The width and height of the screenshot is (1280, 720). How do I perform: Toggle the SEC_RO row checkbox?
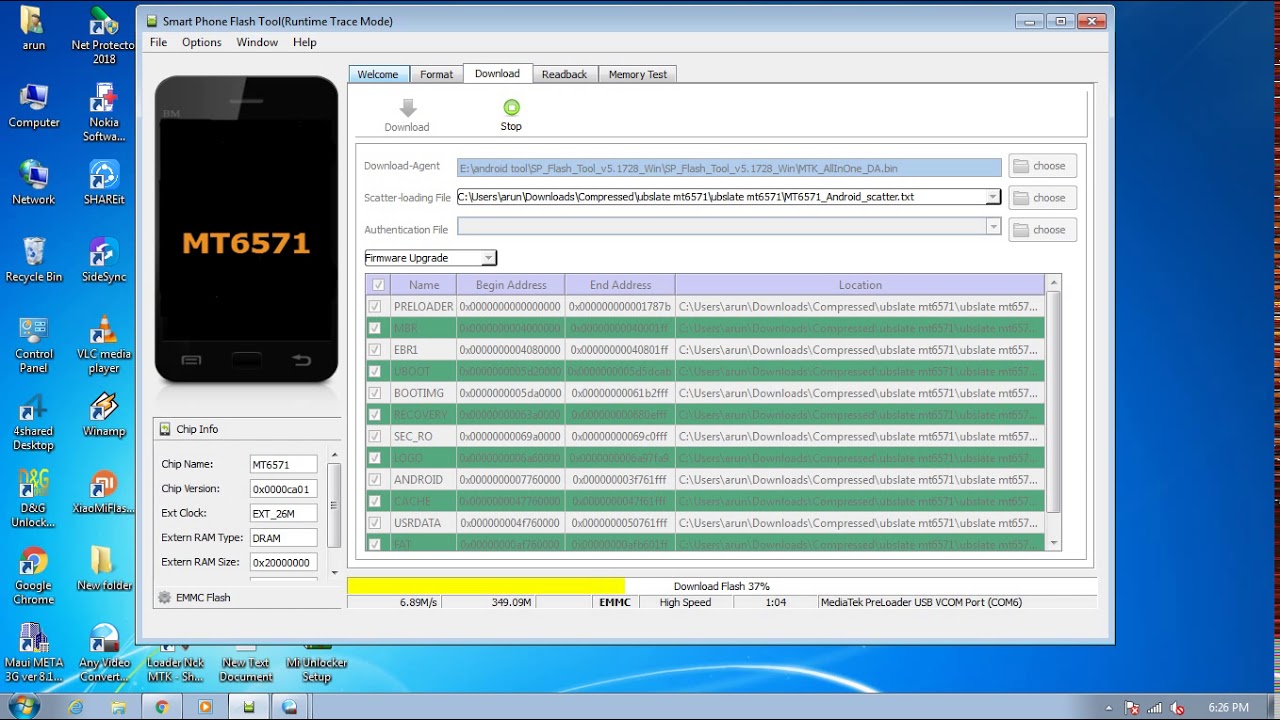pyautogui.click(x=375, y=436)
